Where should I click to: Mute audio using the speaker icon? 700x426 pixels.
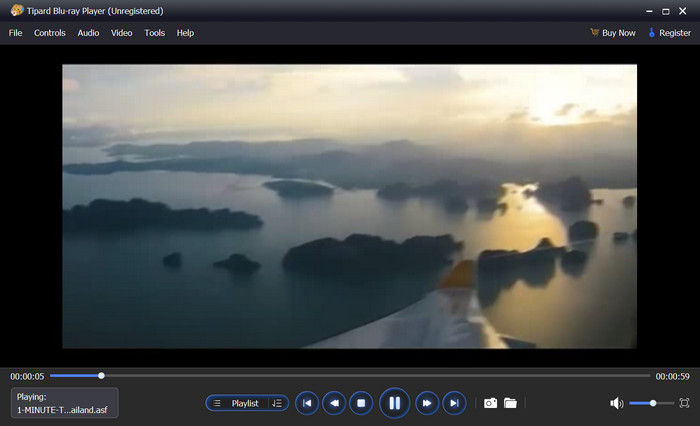point(617,403)
